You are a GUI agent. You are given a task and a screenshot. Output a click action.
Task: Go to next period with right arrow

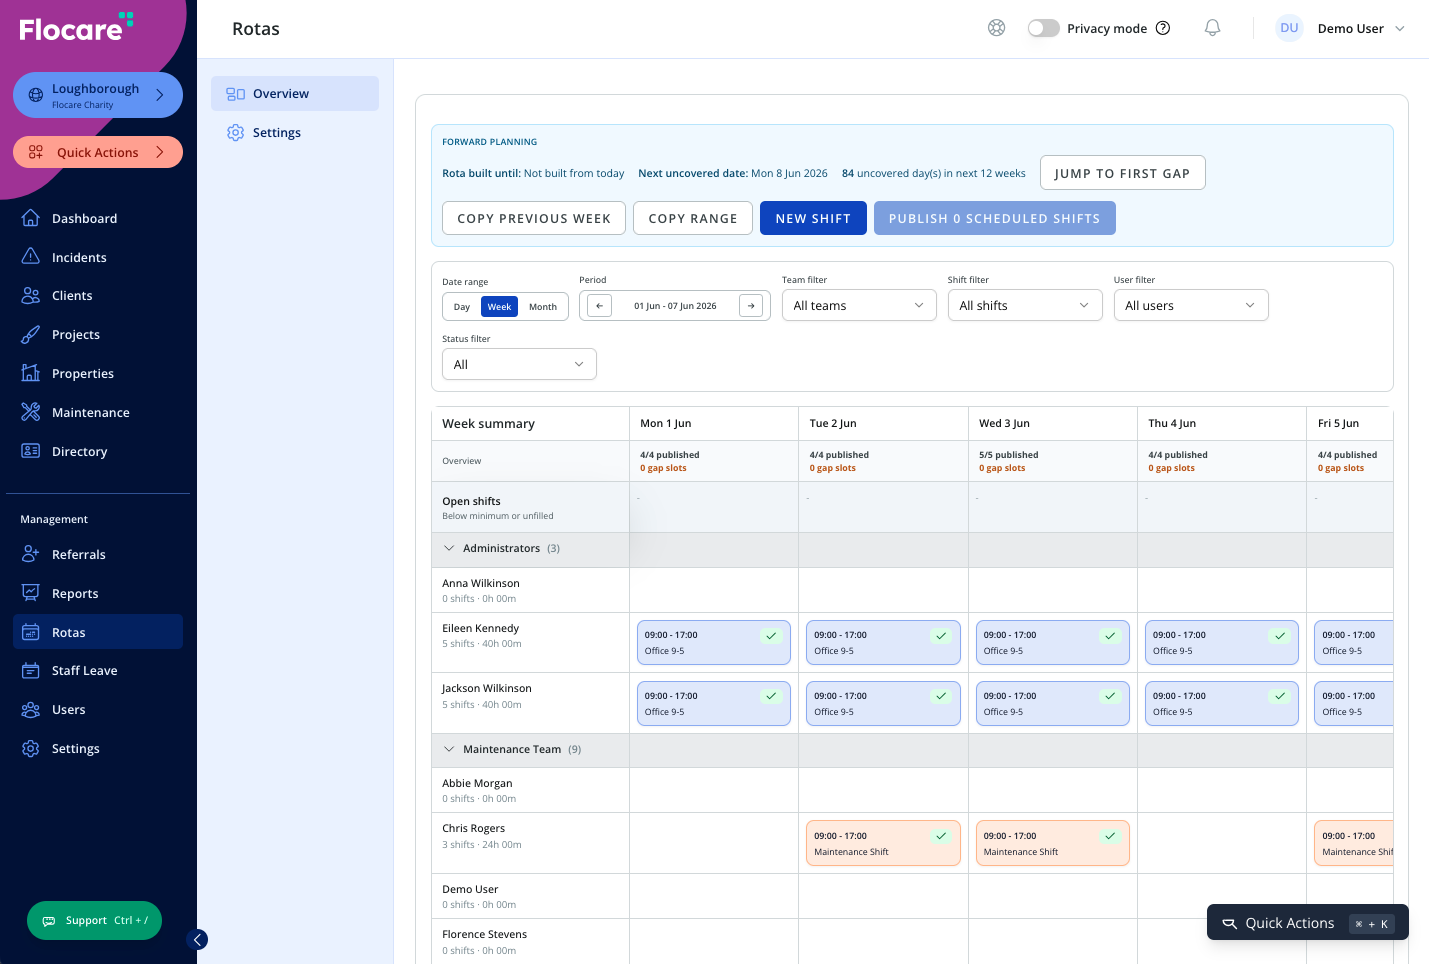pos(751,306)
